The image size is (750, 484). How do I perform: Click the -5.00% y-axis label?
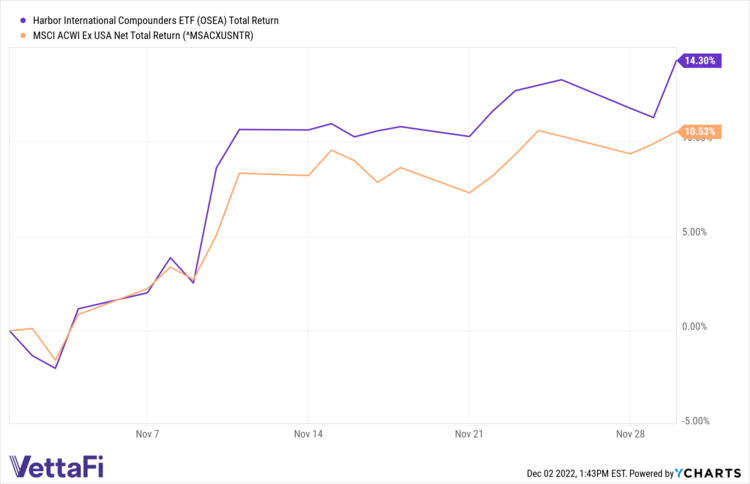692,420
